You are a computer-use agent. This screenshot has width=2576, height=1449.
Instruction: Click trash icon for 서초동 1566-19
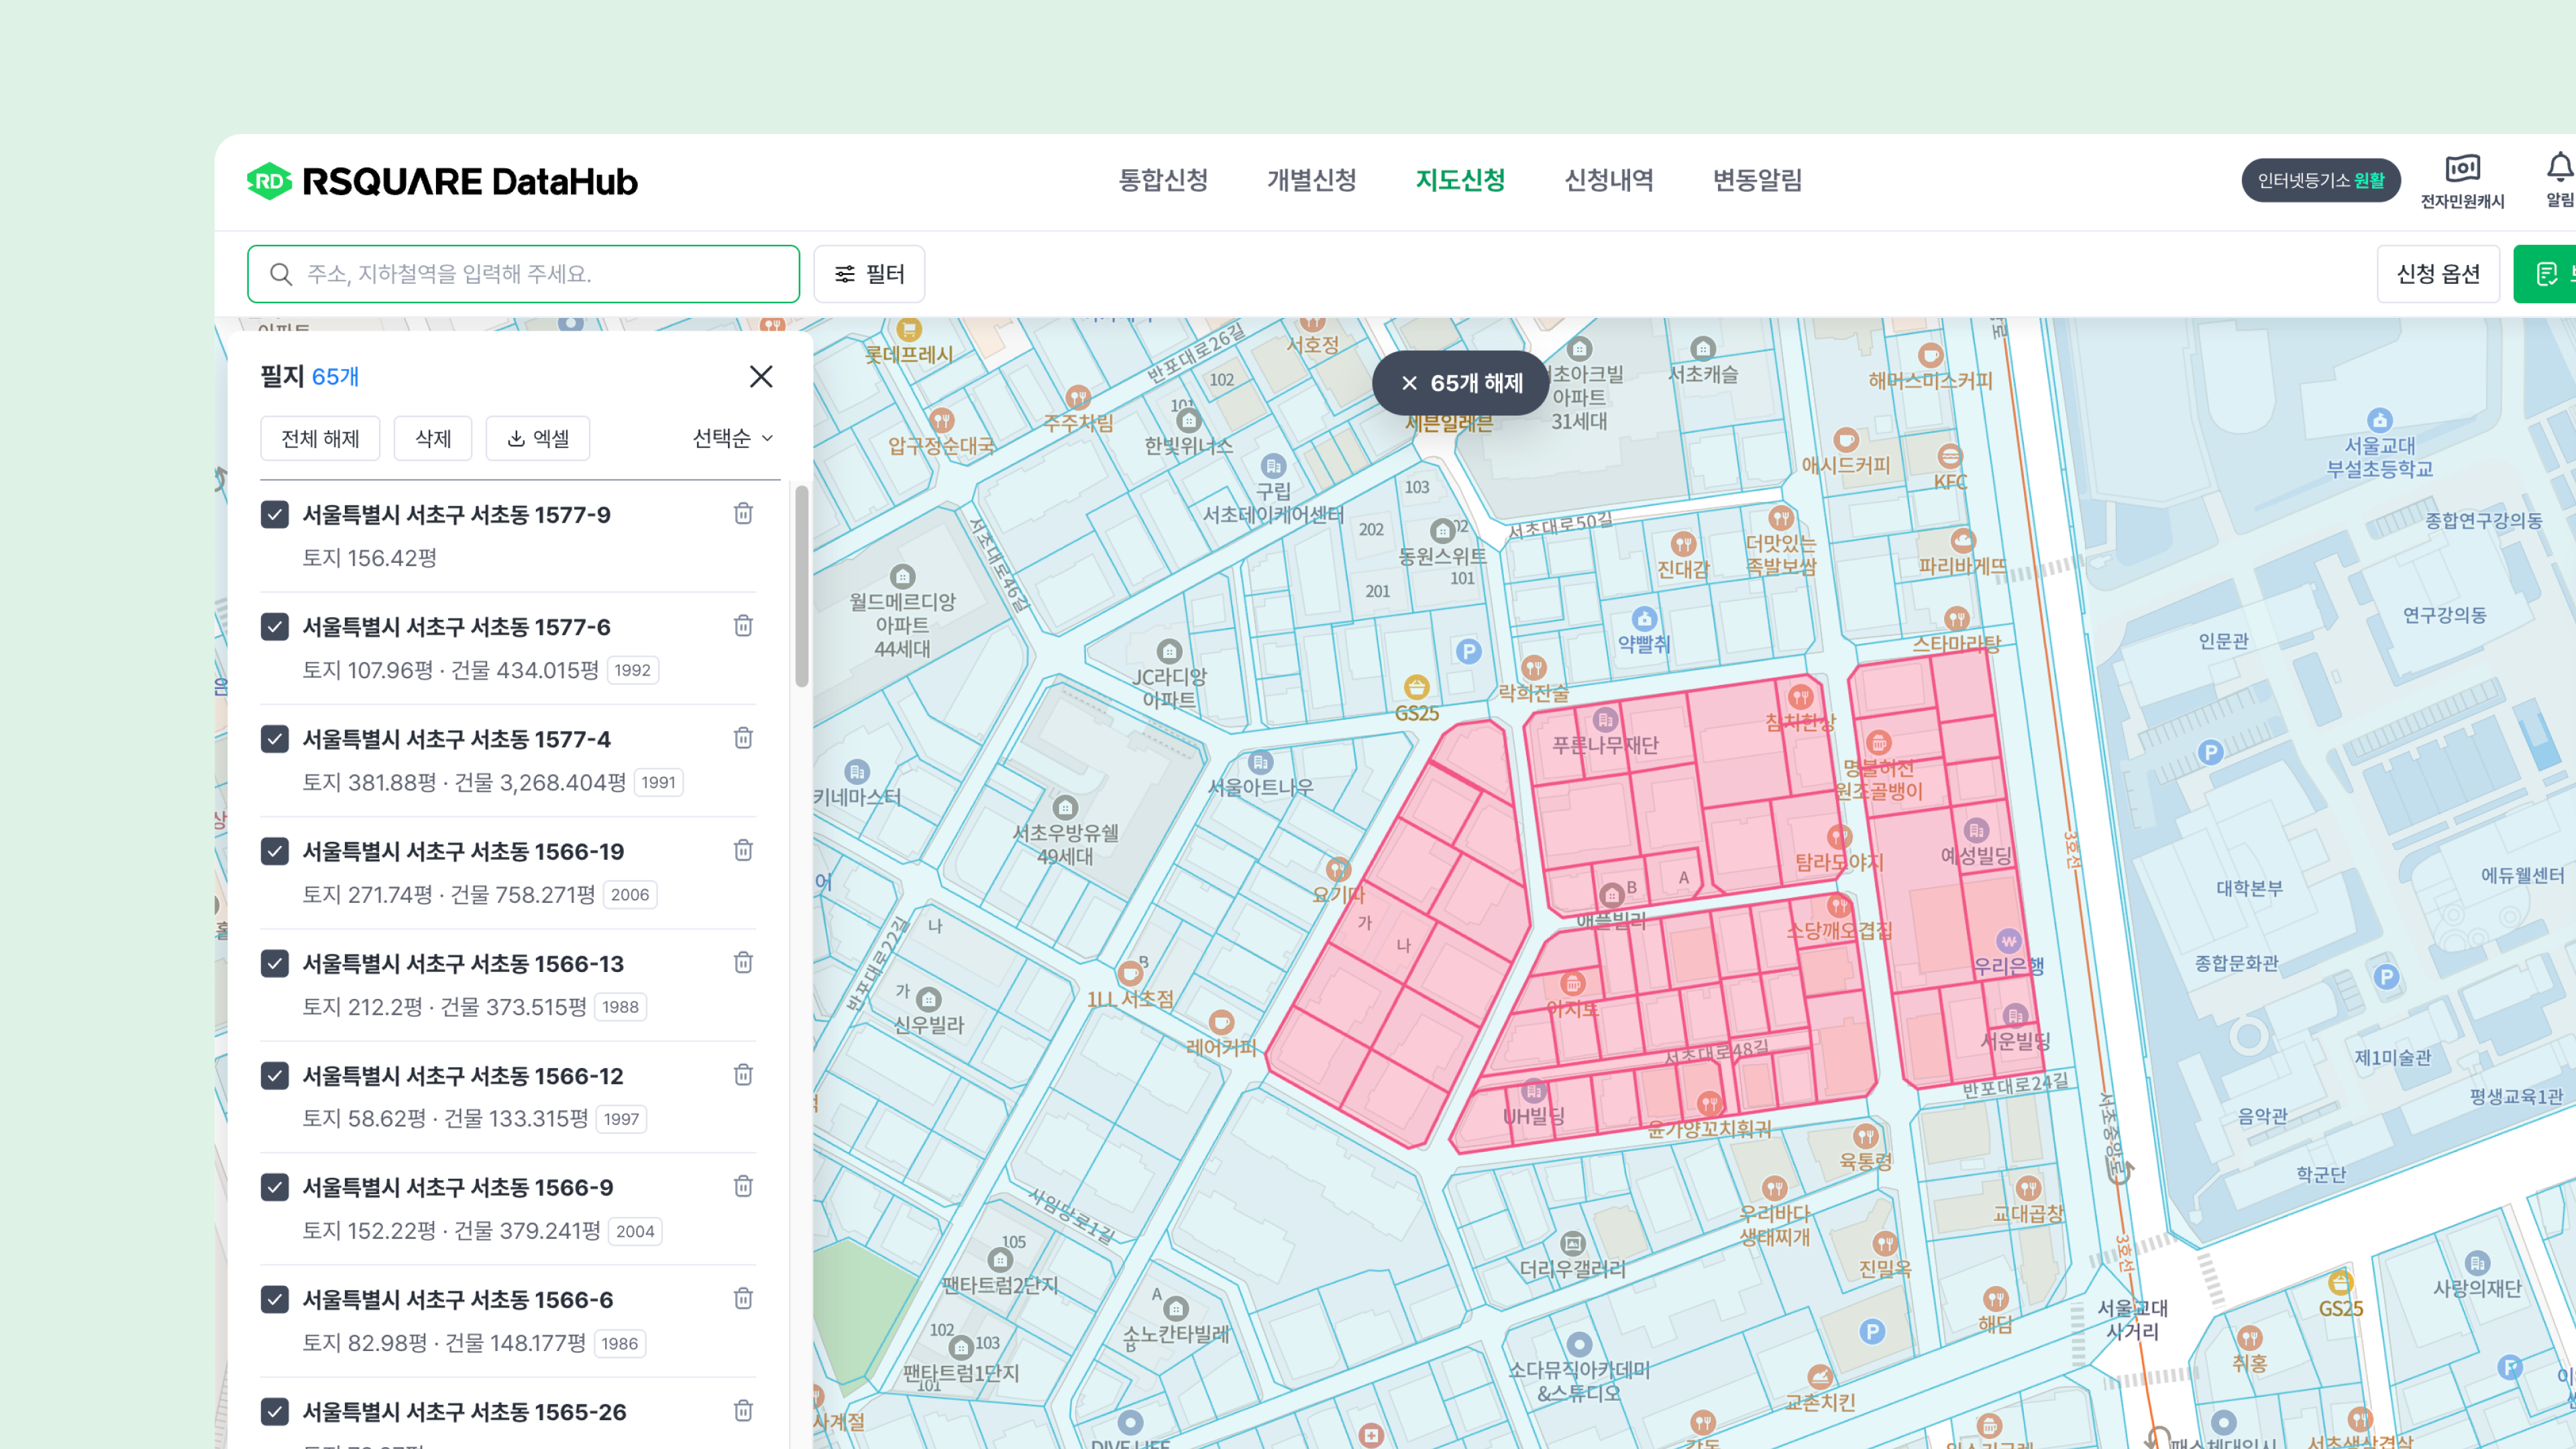coord(743,850)
